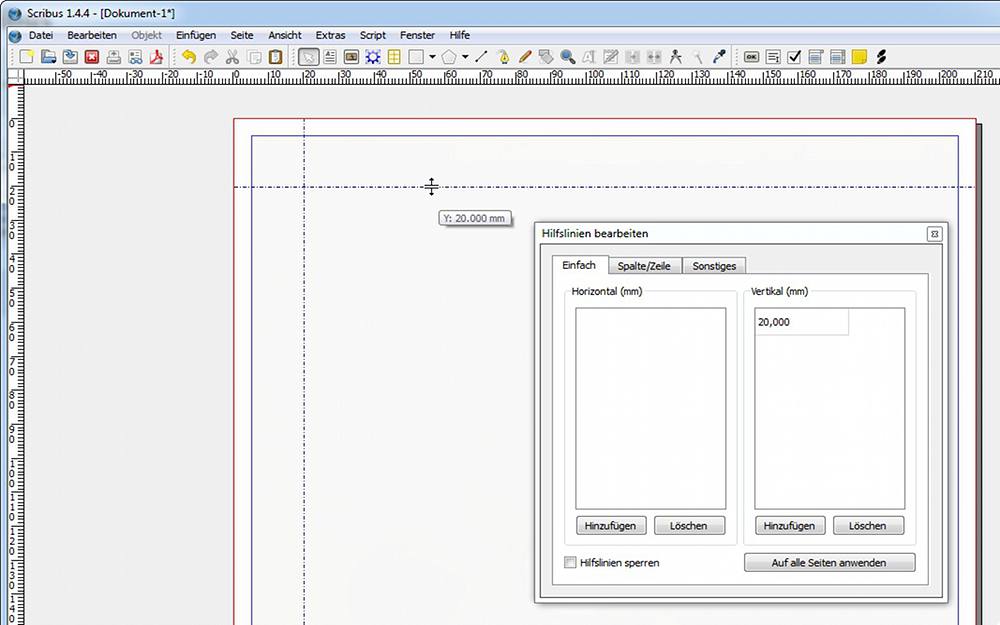Select the Insert Render Frame tool
The width and height of the screenshot is (1000, 625).
pos(373,57)
